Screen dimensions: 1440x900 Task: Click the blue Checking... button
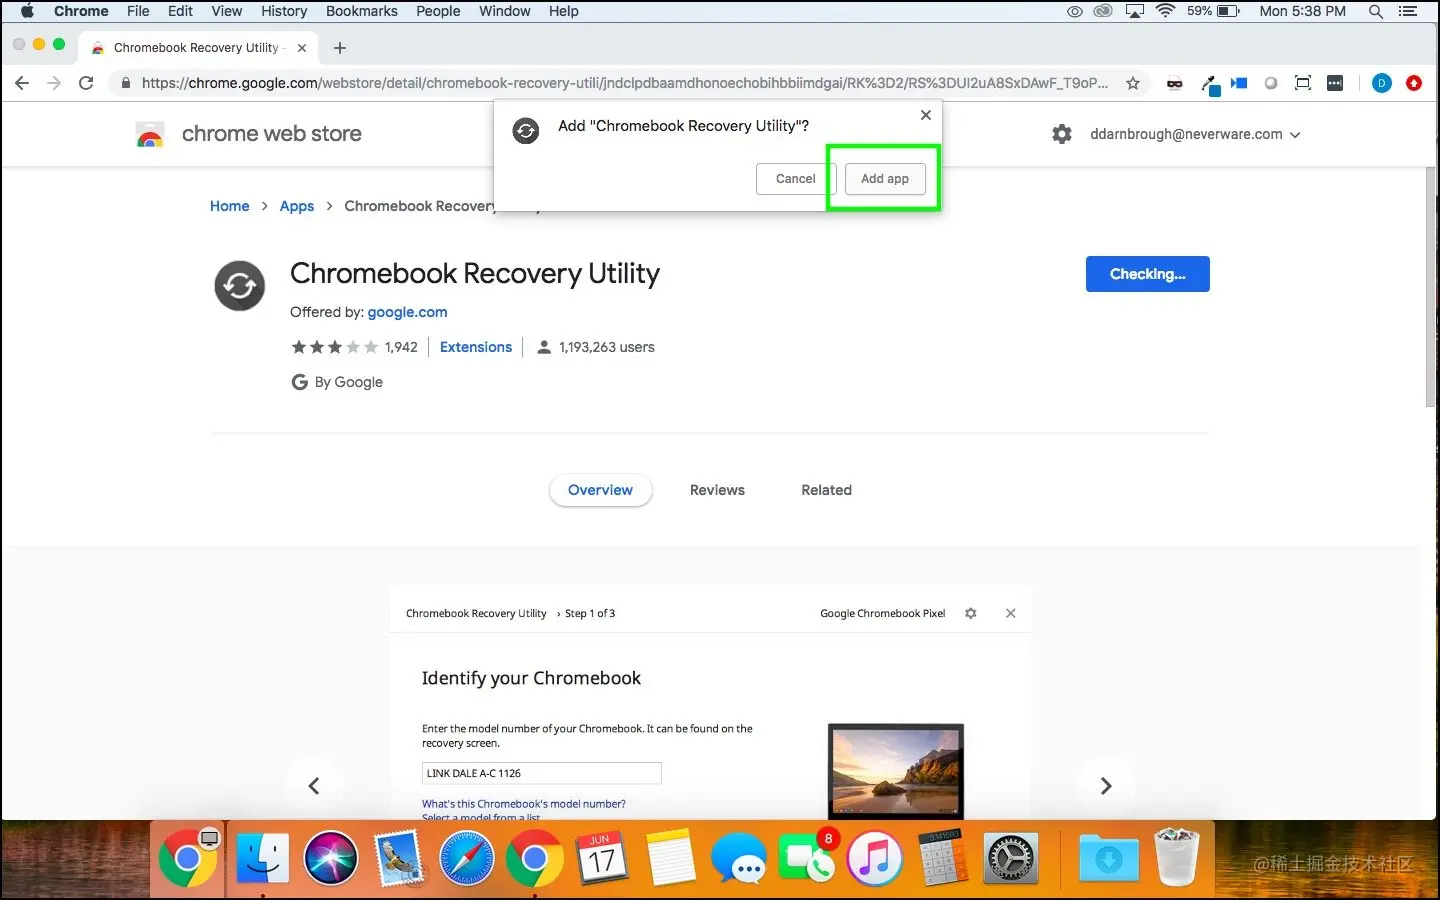point(1147,274)
